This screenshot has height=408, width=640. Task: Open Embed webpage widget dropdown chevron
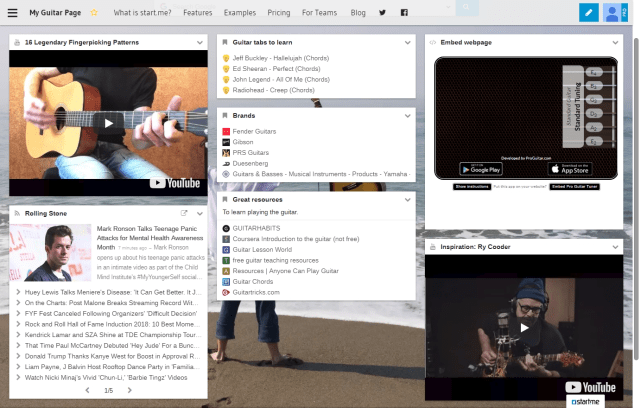(615, 42)
